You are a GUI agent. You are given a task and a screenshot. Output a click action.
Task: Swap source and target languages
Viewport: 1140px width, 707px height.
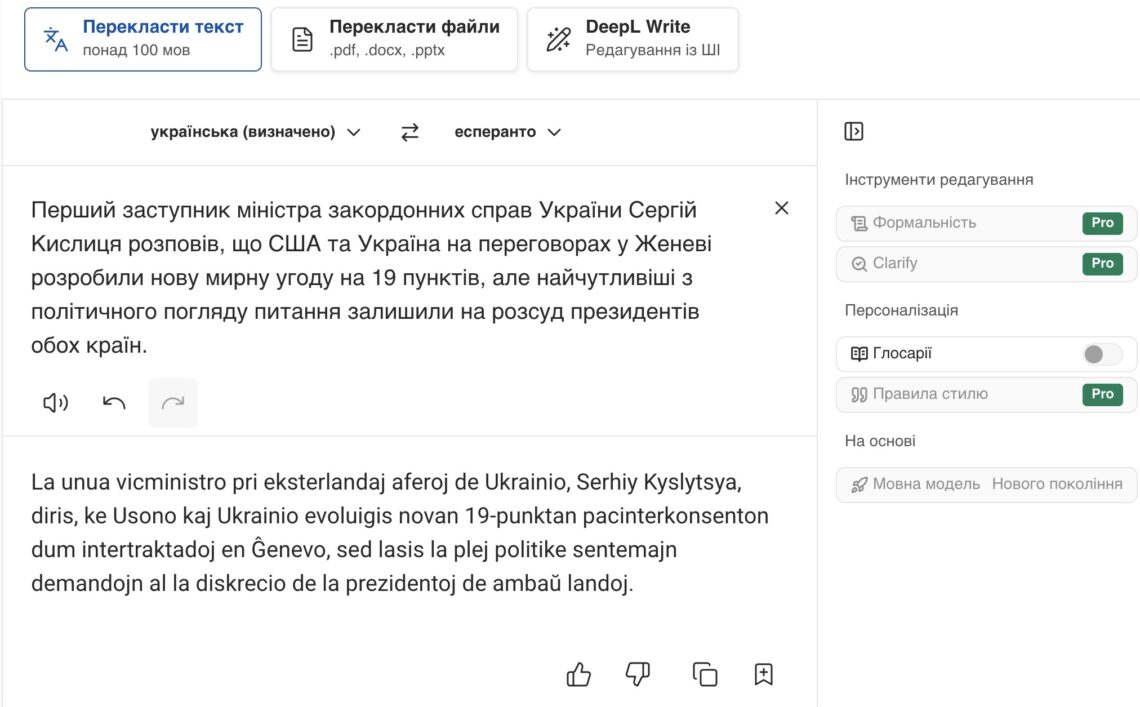tap(410, 132)
